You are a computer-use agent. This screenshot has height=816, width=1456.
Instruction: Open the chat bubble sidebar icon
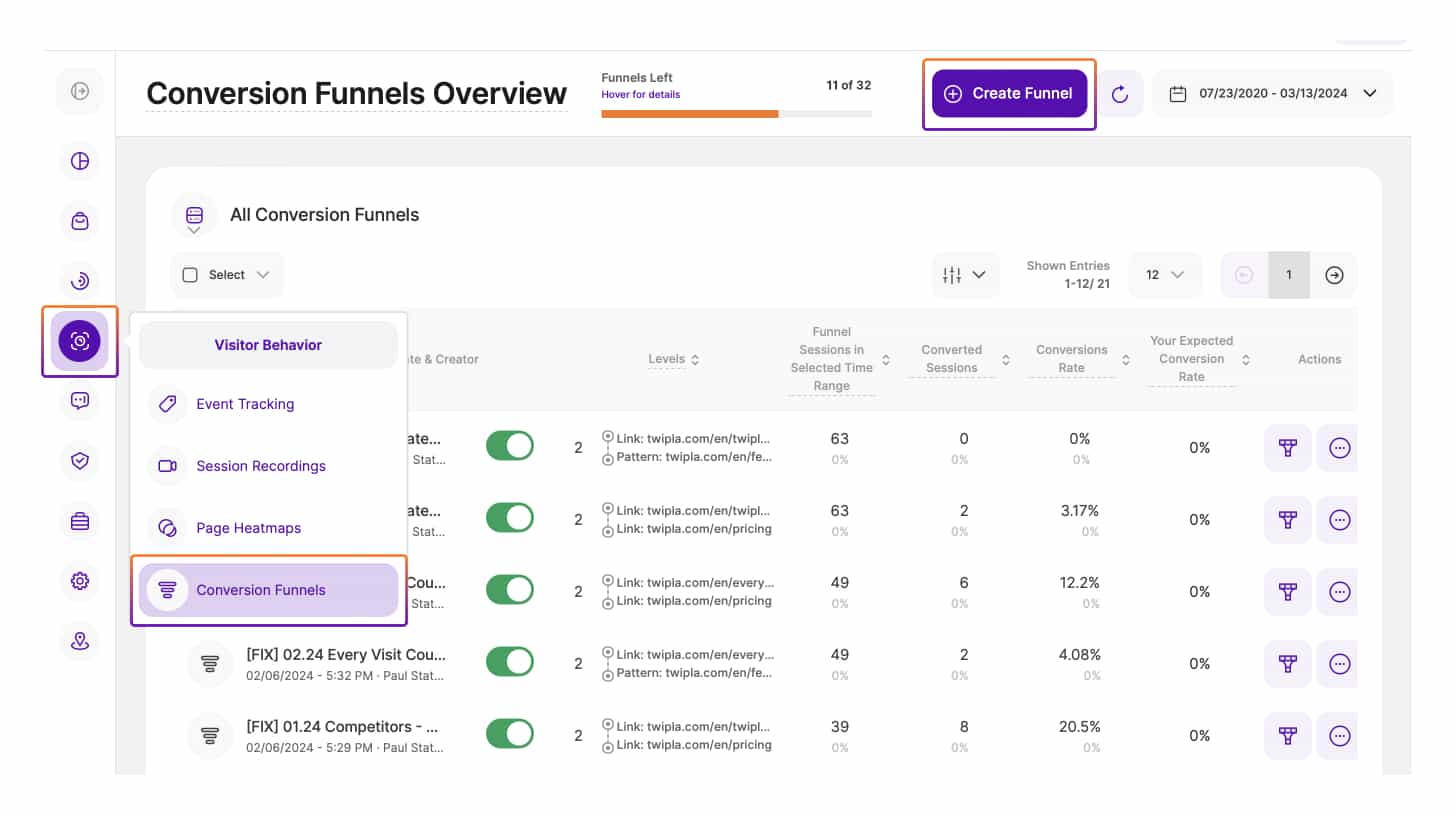[x=80, y=401]
